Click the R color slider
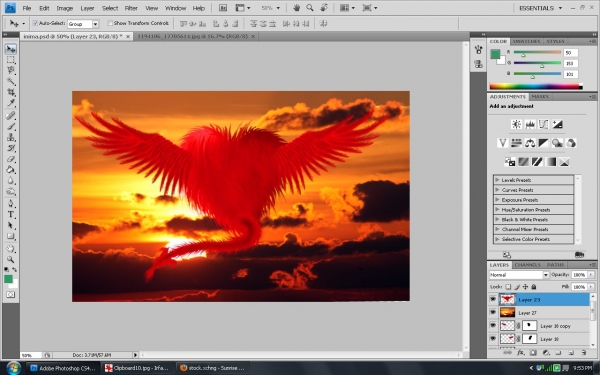 537,52
